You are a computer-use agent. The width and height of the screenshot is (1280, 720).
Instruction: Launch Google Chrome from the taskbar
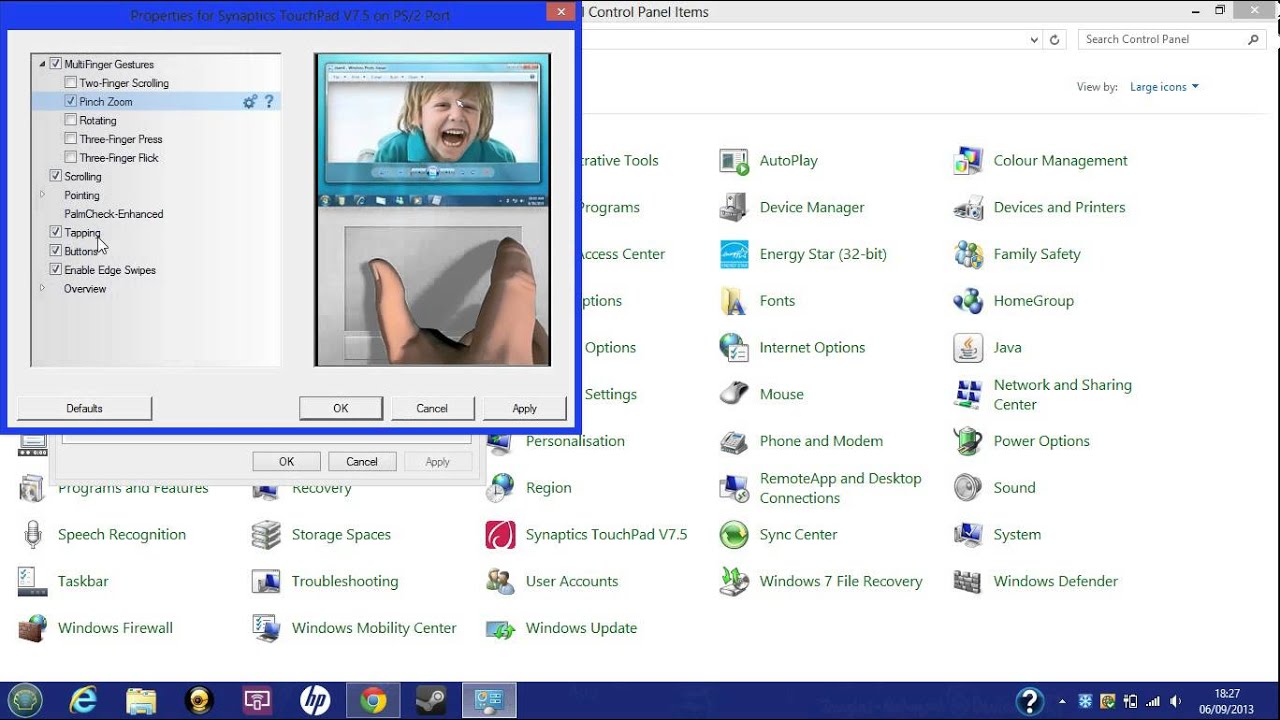pos(373,700)
